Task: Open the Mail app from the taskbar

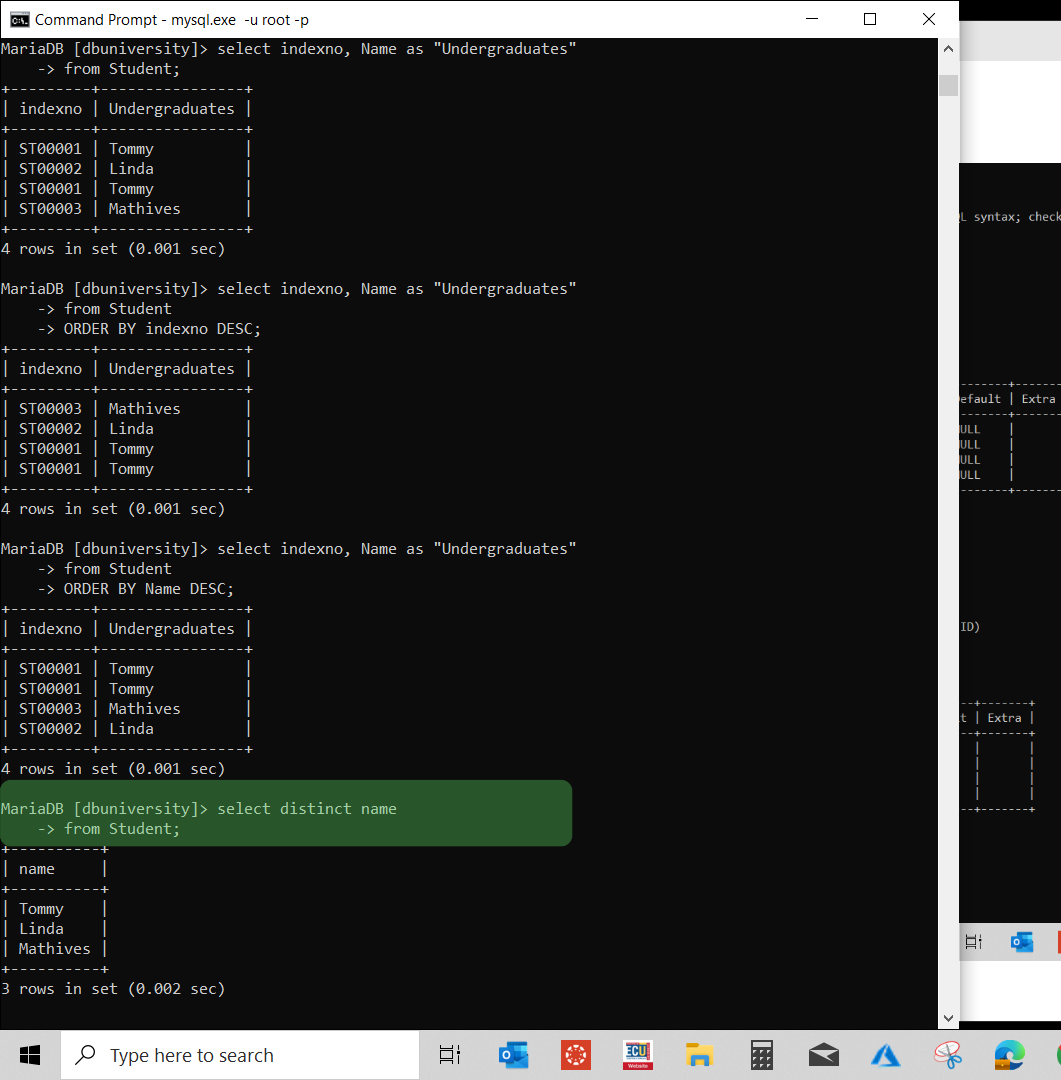Action: point(823,1054)
